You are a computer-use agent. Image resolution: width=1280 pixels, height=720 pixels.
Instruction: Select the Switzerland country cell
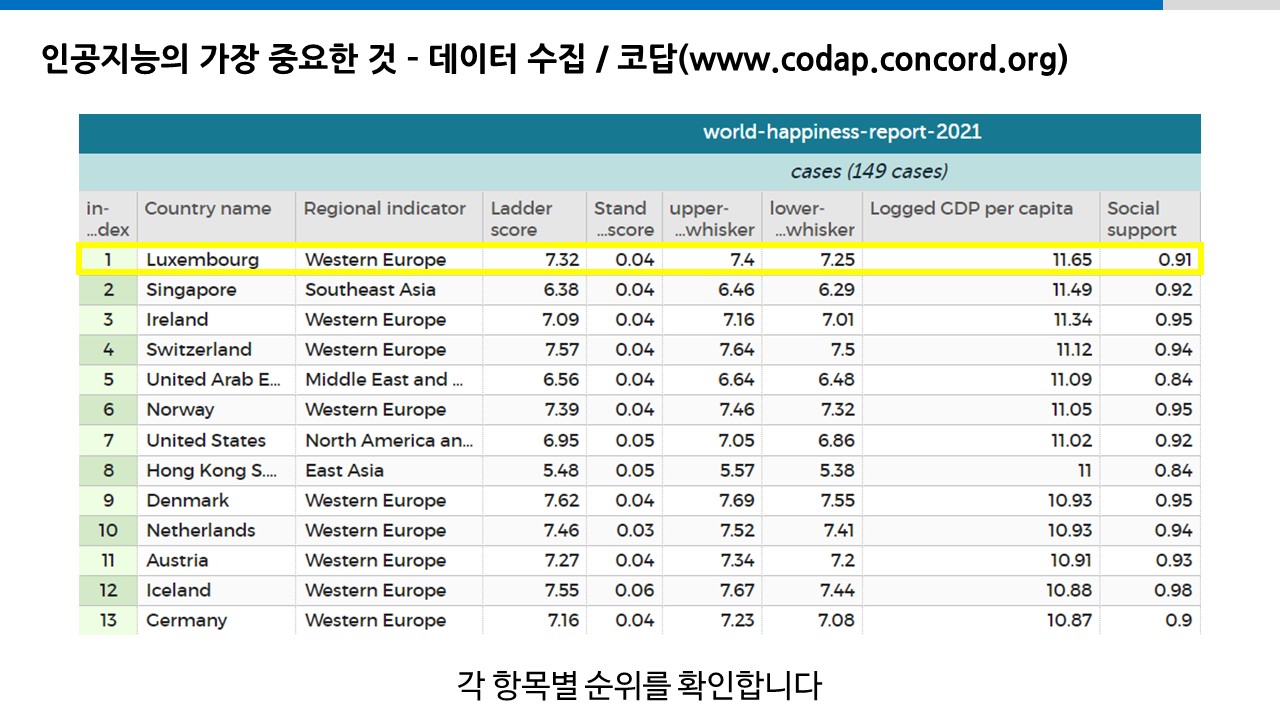(x=216, y=350)
